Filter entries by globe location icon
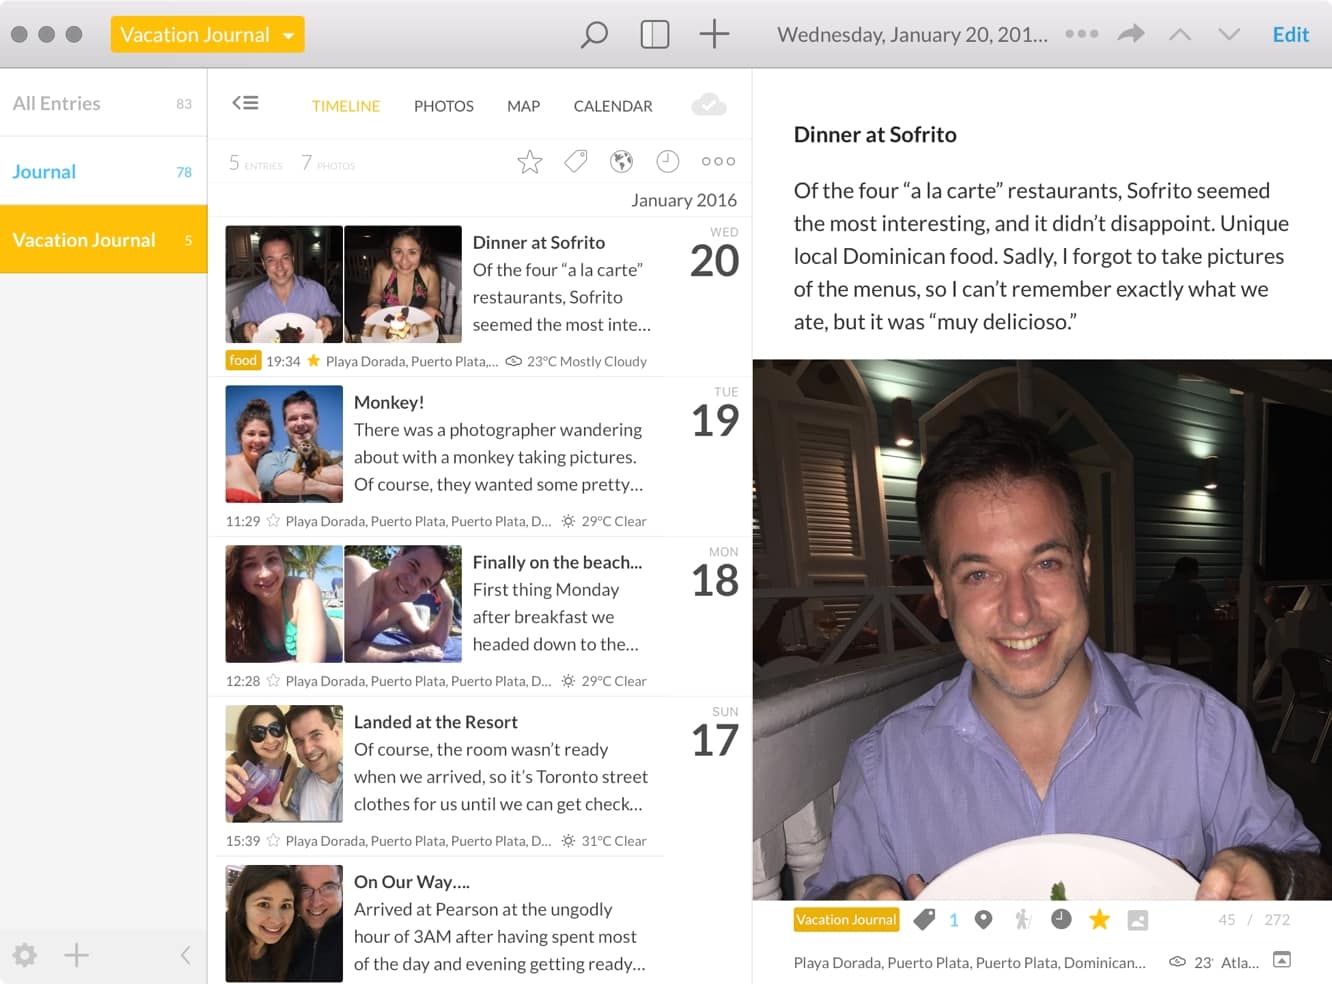 point(622,161)
